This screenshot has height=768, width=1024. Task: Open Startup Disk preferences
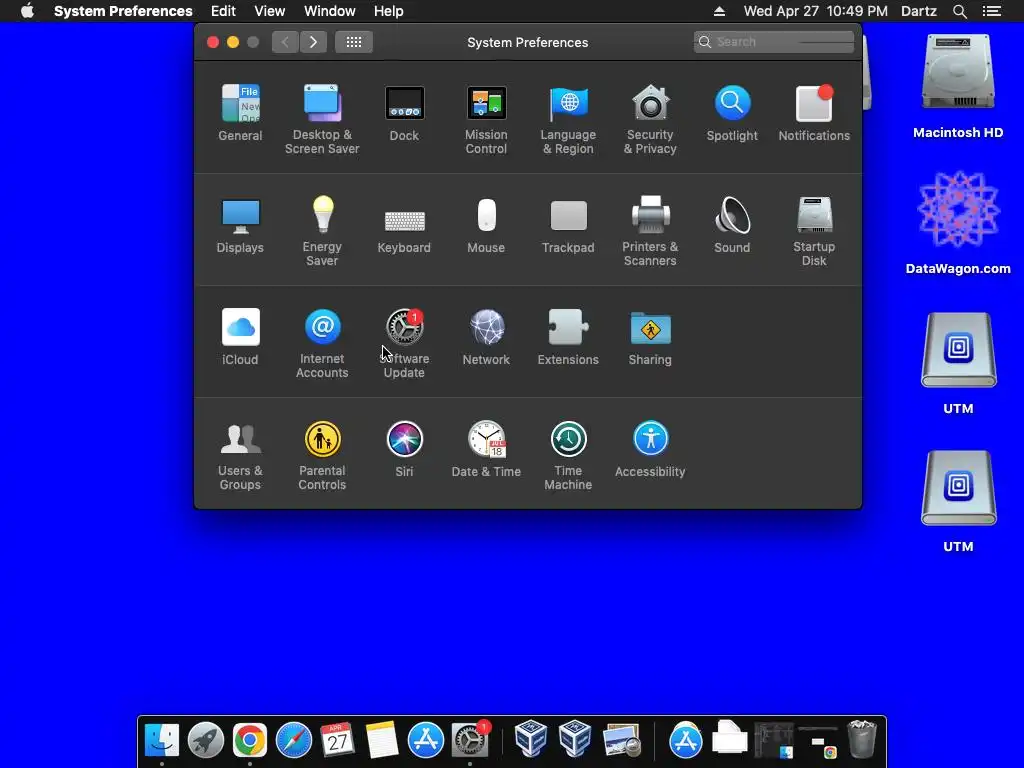pos(814,231)
